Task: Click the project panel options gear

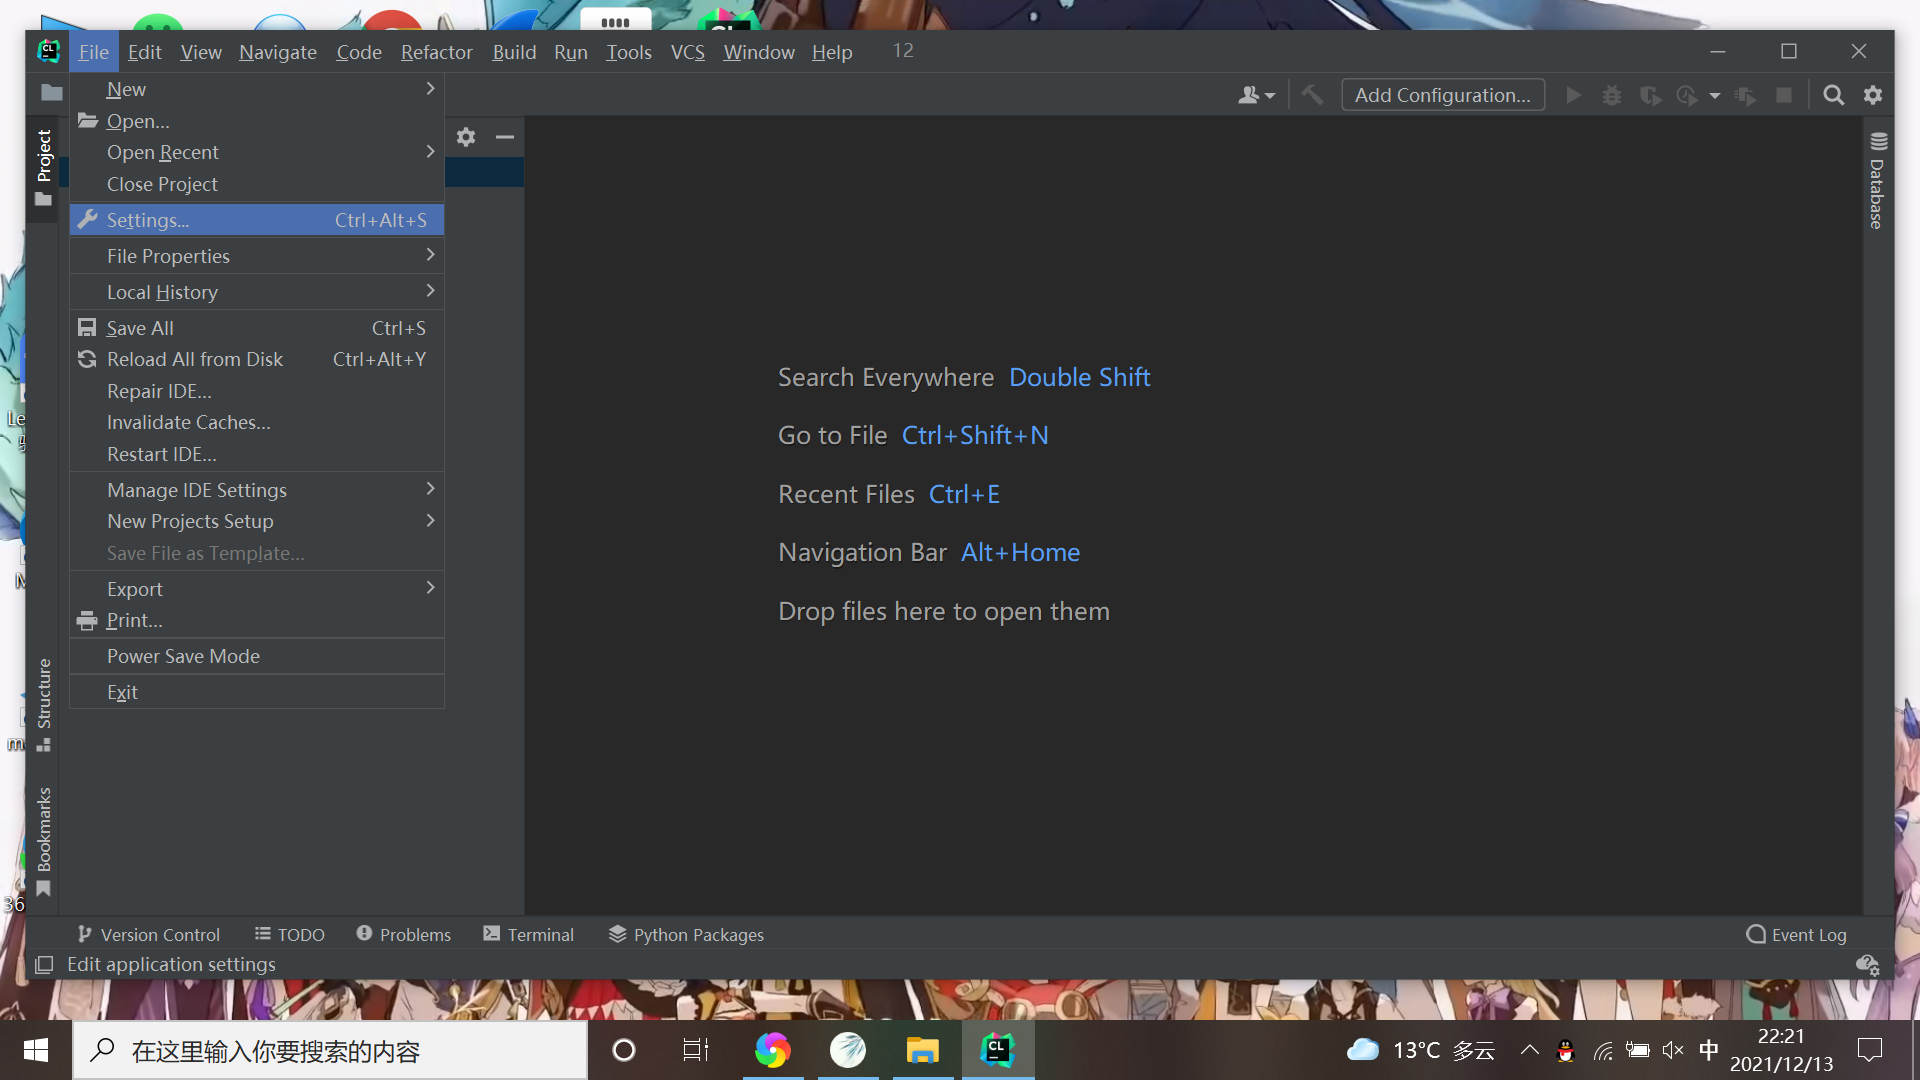Action: click(466, 137)
